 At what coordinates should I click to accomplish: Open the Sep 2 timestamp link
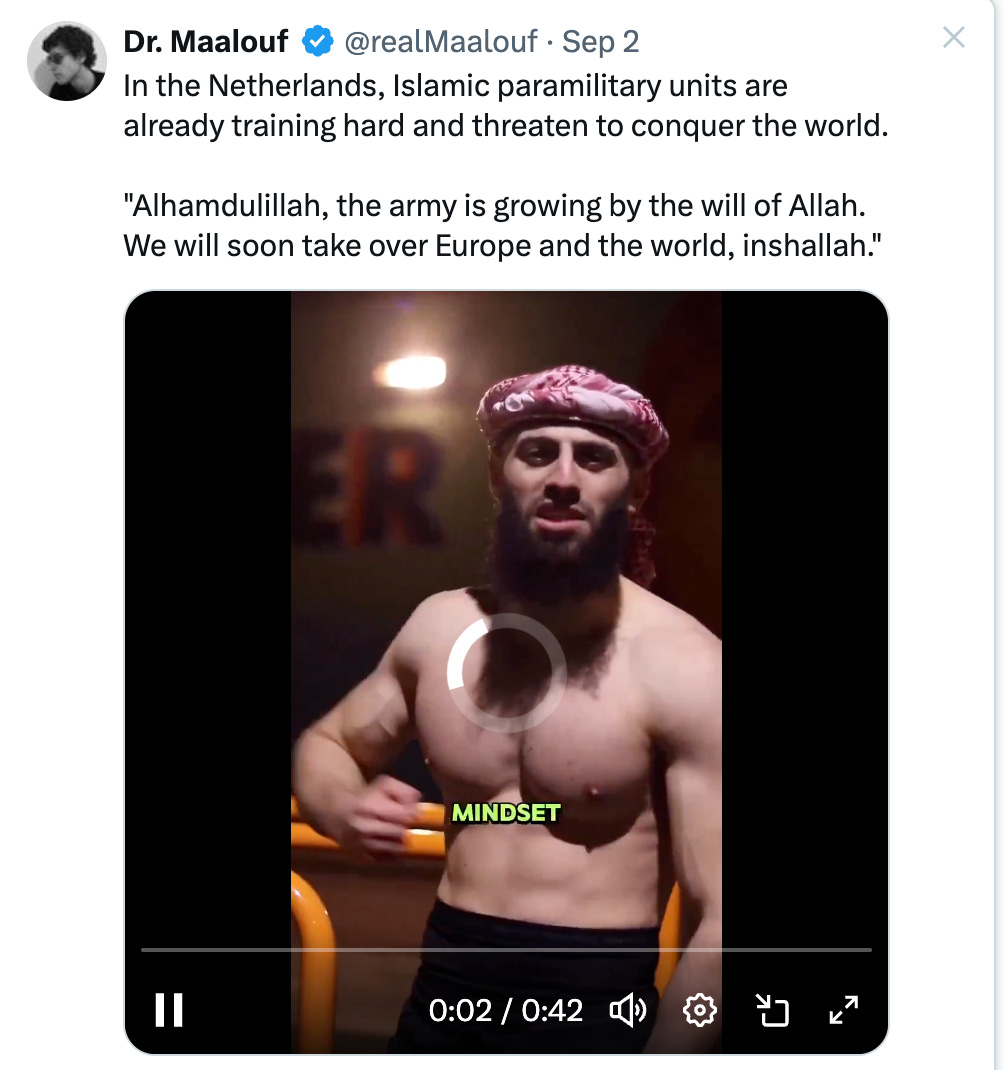click(600, 42)
